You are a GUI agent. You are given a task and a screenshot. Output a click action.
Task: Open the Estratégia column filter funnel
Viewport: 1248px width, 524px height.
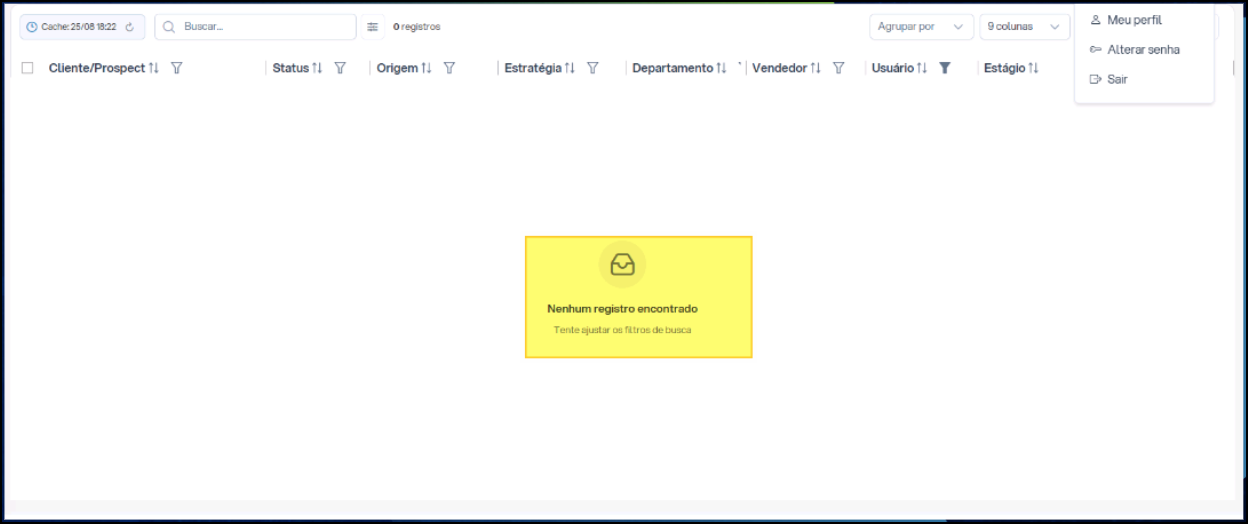point(593,68)
